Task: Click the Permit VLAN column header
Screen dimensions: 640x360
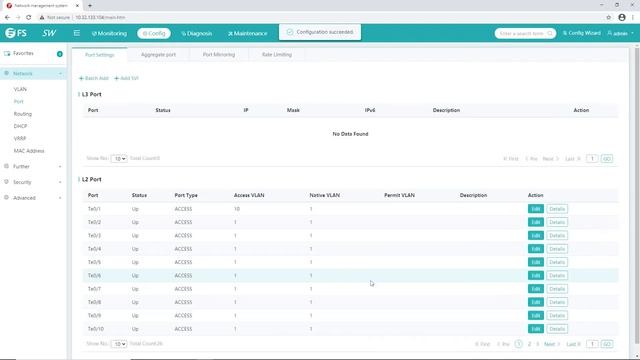Action: 399,196
